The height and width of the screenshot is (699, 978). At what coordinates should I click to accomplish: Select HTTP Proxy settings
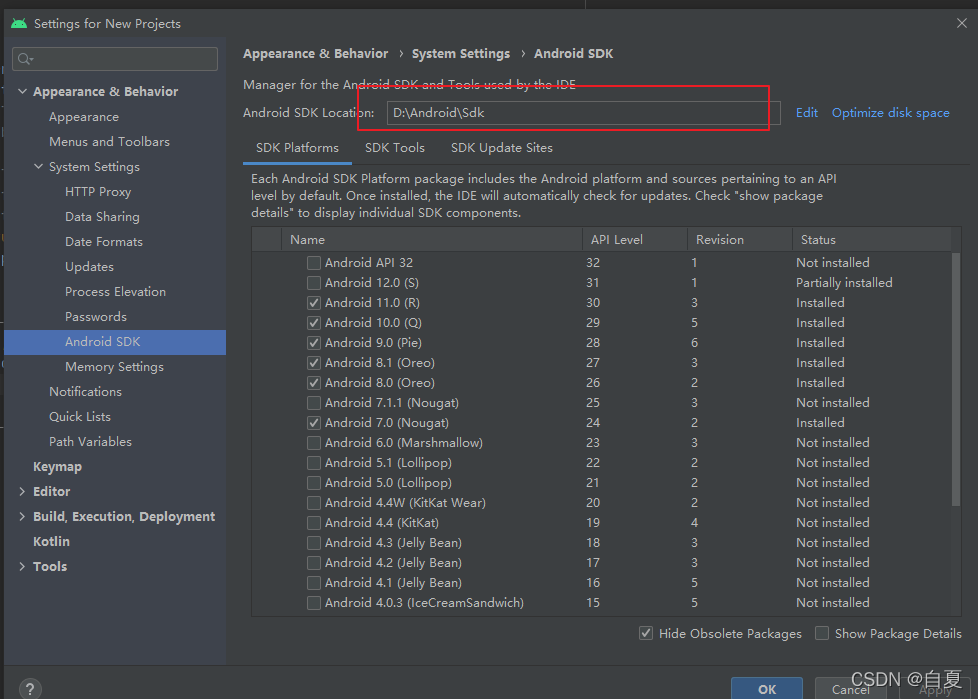click(98, 191)
